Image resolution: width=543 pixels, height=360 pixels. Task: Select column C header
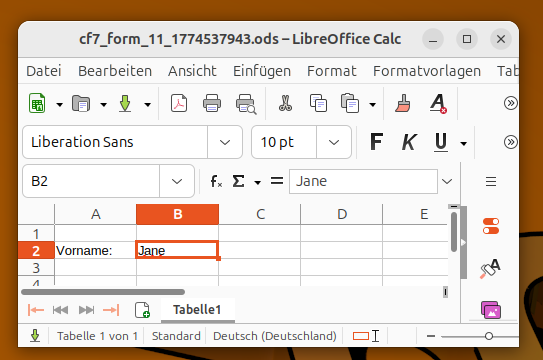coord(260,214)
